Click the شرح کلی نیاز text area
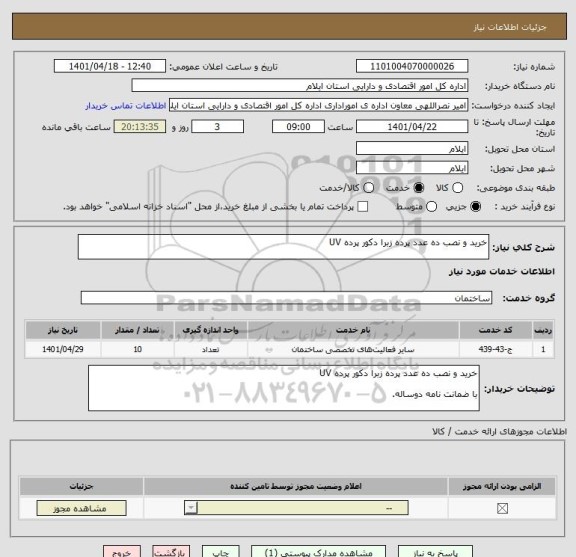This screenshot has height=557, width=576. coord(283,247)
